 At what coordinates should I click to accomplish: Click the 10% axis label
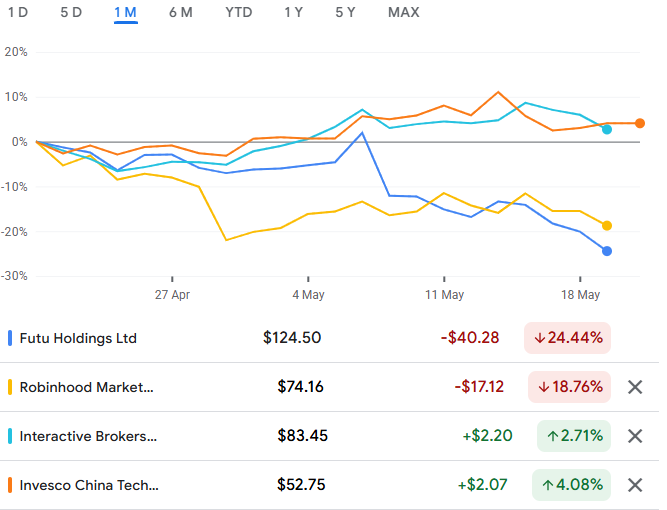point(16,97)
